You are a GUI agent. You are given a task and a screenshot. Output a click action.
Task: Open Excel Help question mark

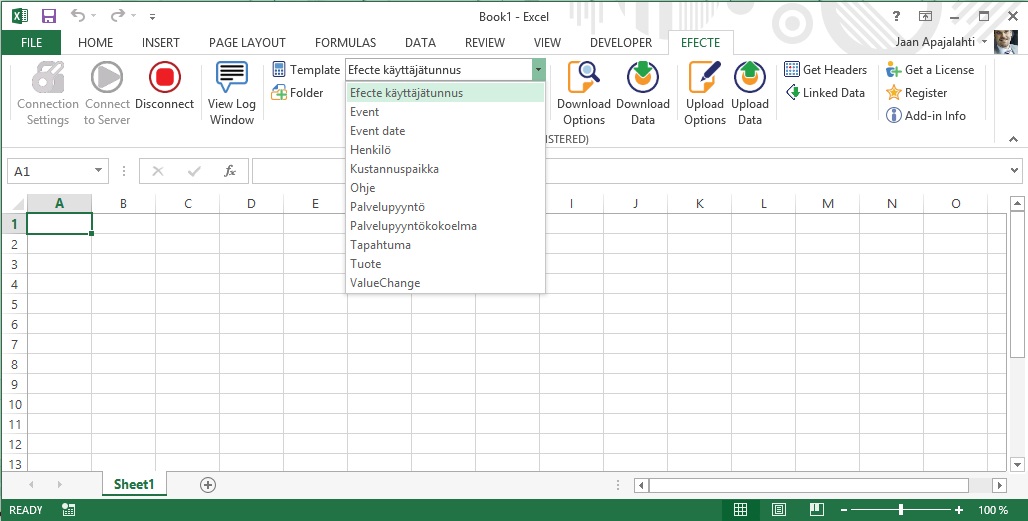[x=897, y=16]
